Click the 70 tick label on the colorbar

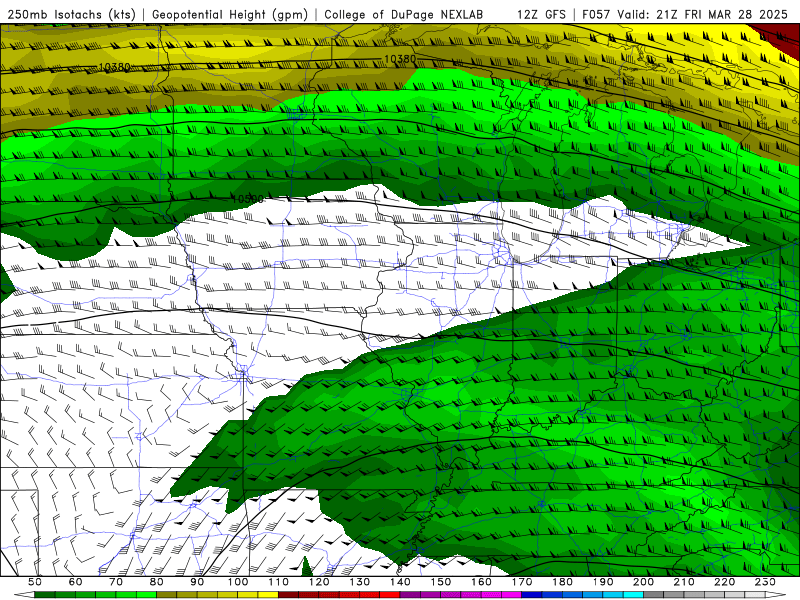pyautogui.click(x=116, y=582)
